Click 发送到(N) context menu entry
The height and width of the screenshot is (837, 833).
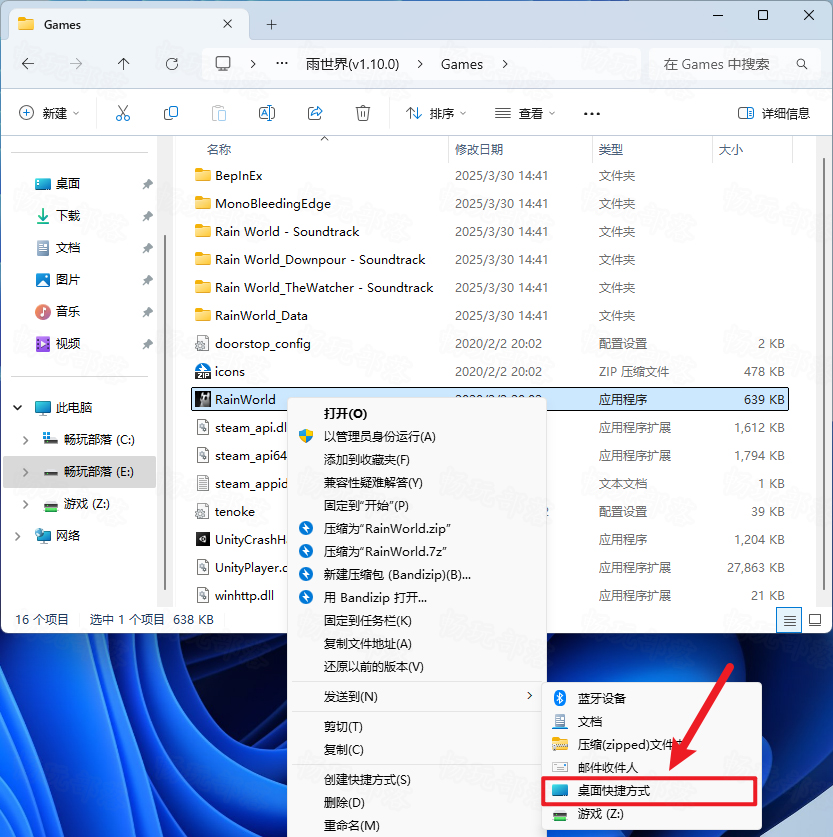(x=417, y=697)
